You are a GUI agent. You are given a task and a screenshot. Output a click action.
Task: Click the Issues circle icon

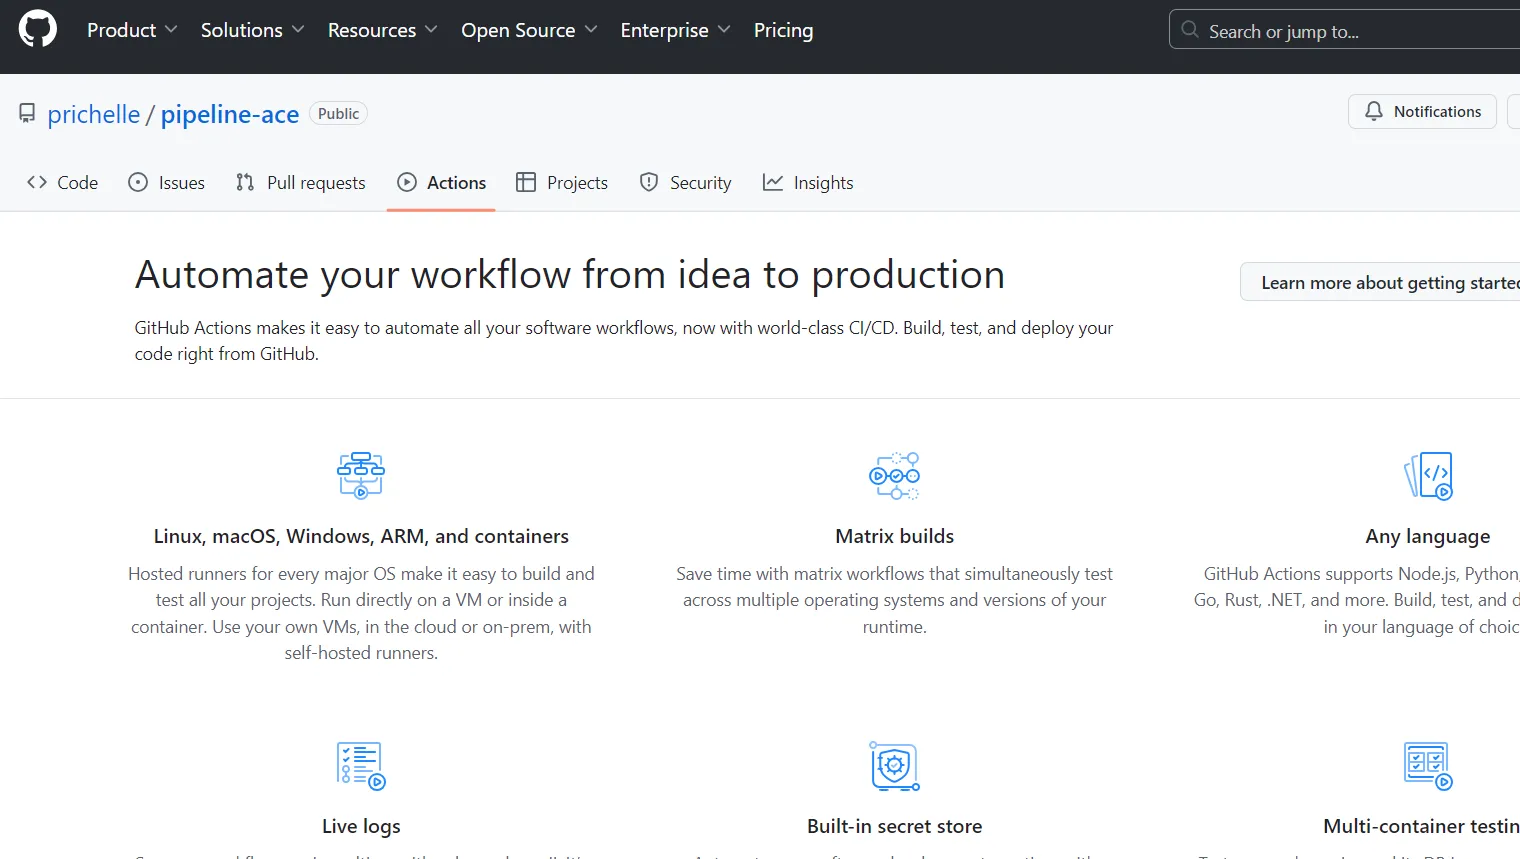[138, 182]
